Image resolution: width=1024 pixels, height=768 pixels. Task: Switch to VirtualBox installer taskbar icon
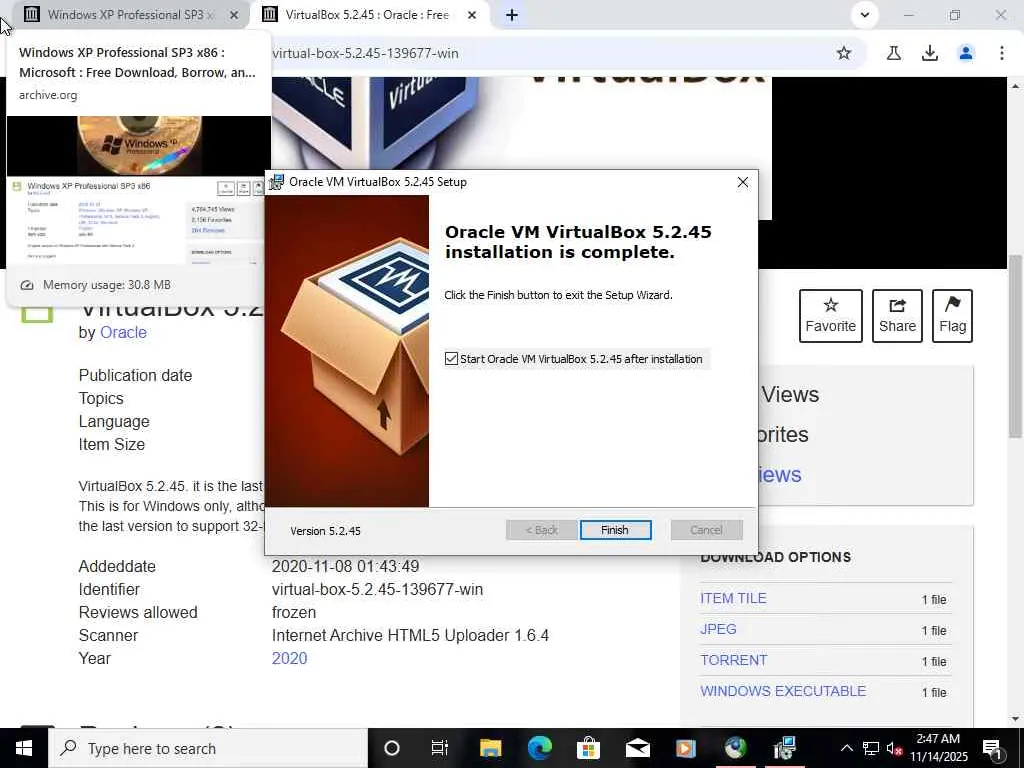coord(784,748)
